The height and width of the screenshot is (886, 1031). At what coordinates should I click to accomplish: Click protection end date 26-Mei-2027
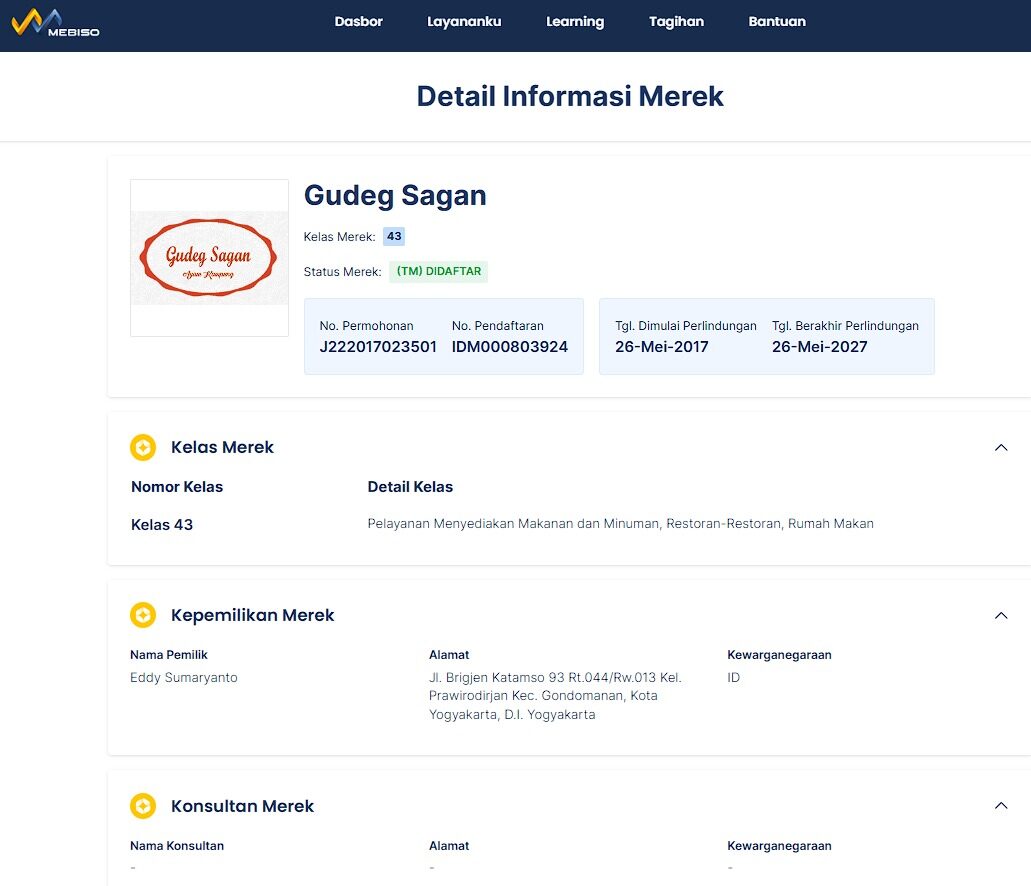(x=819, y=347)
